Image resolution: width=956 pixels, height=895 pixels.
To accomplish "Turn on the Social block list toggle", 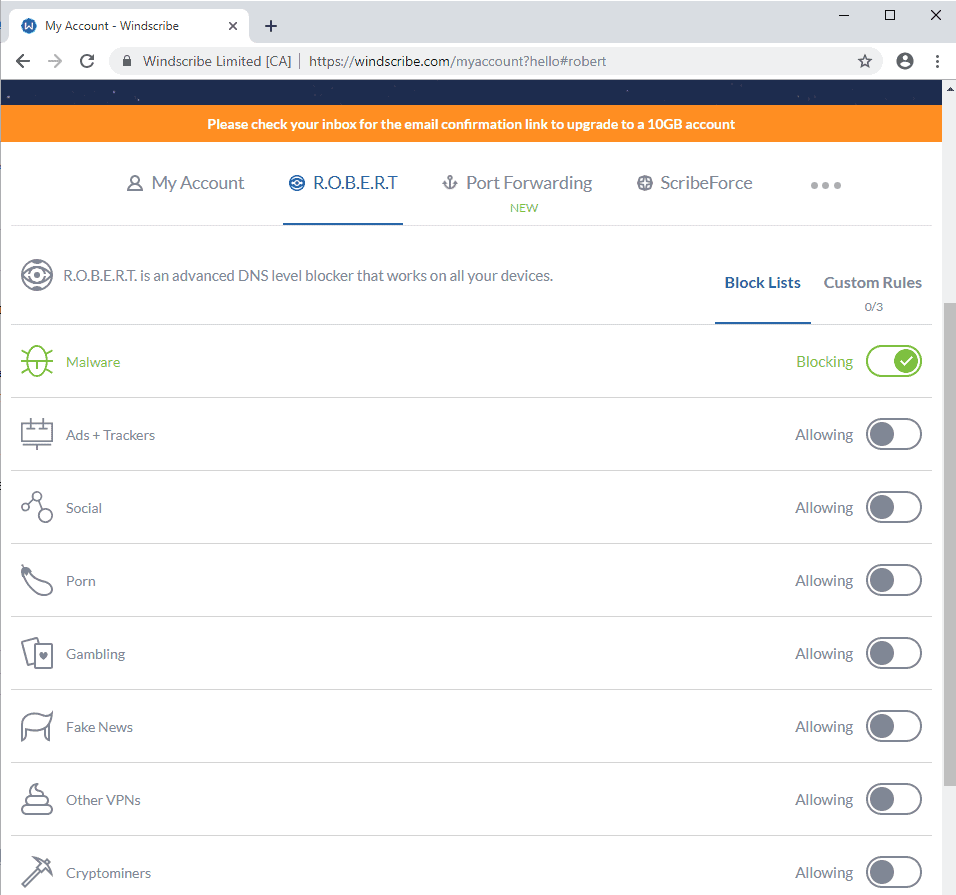I will click(893, 508).
